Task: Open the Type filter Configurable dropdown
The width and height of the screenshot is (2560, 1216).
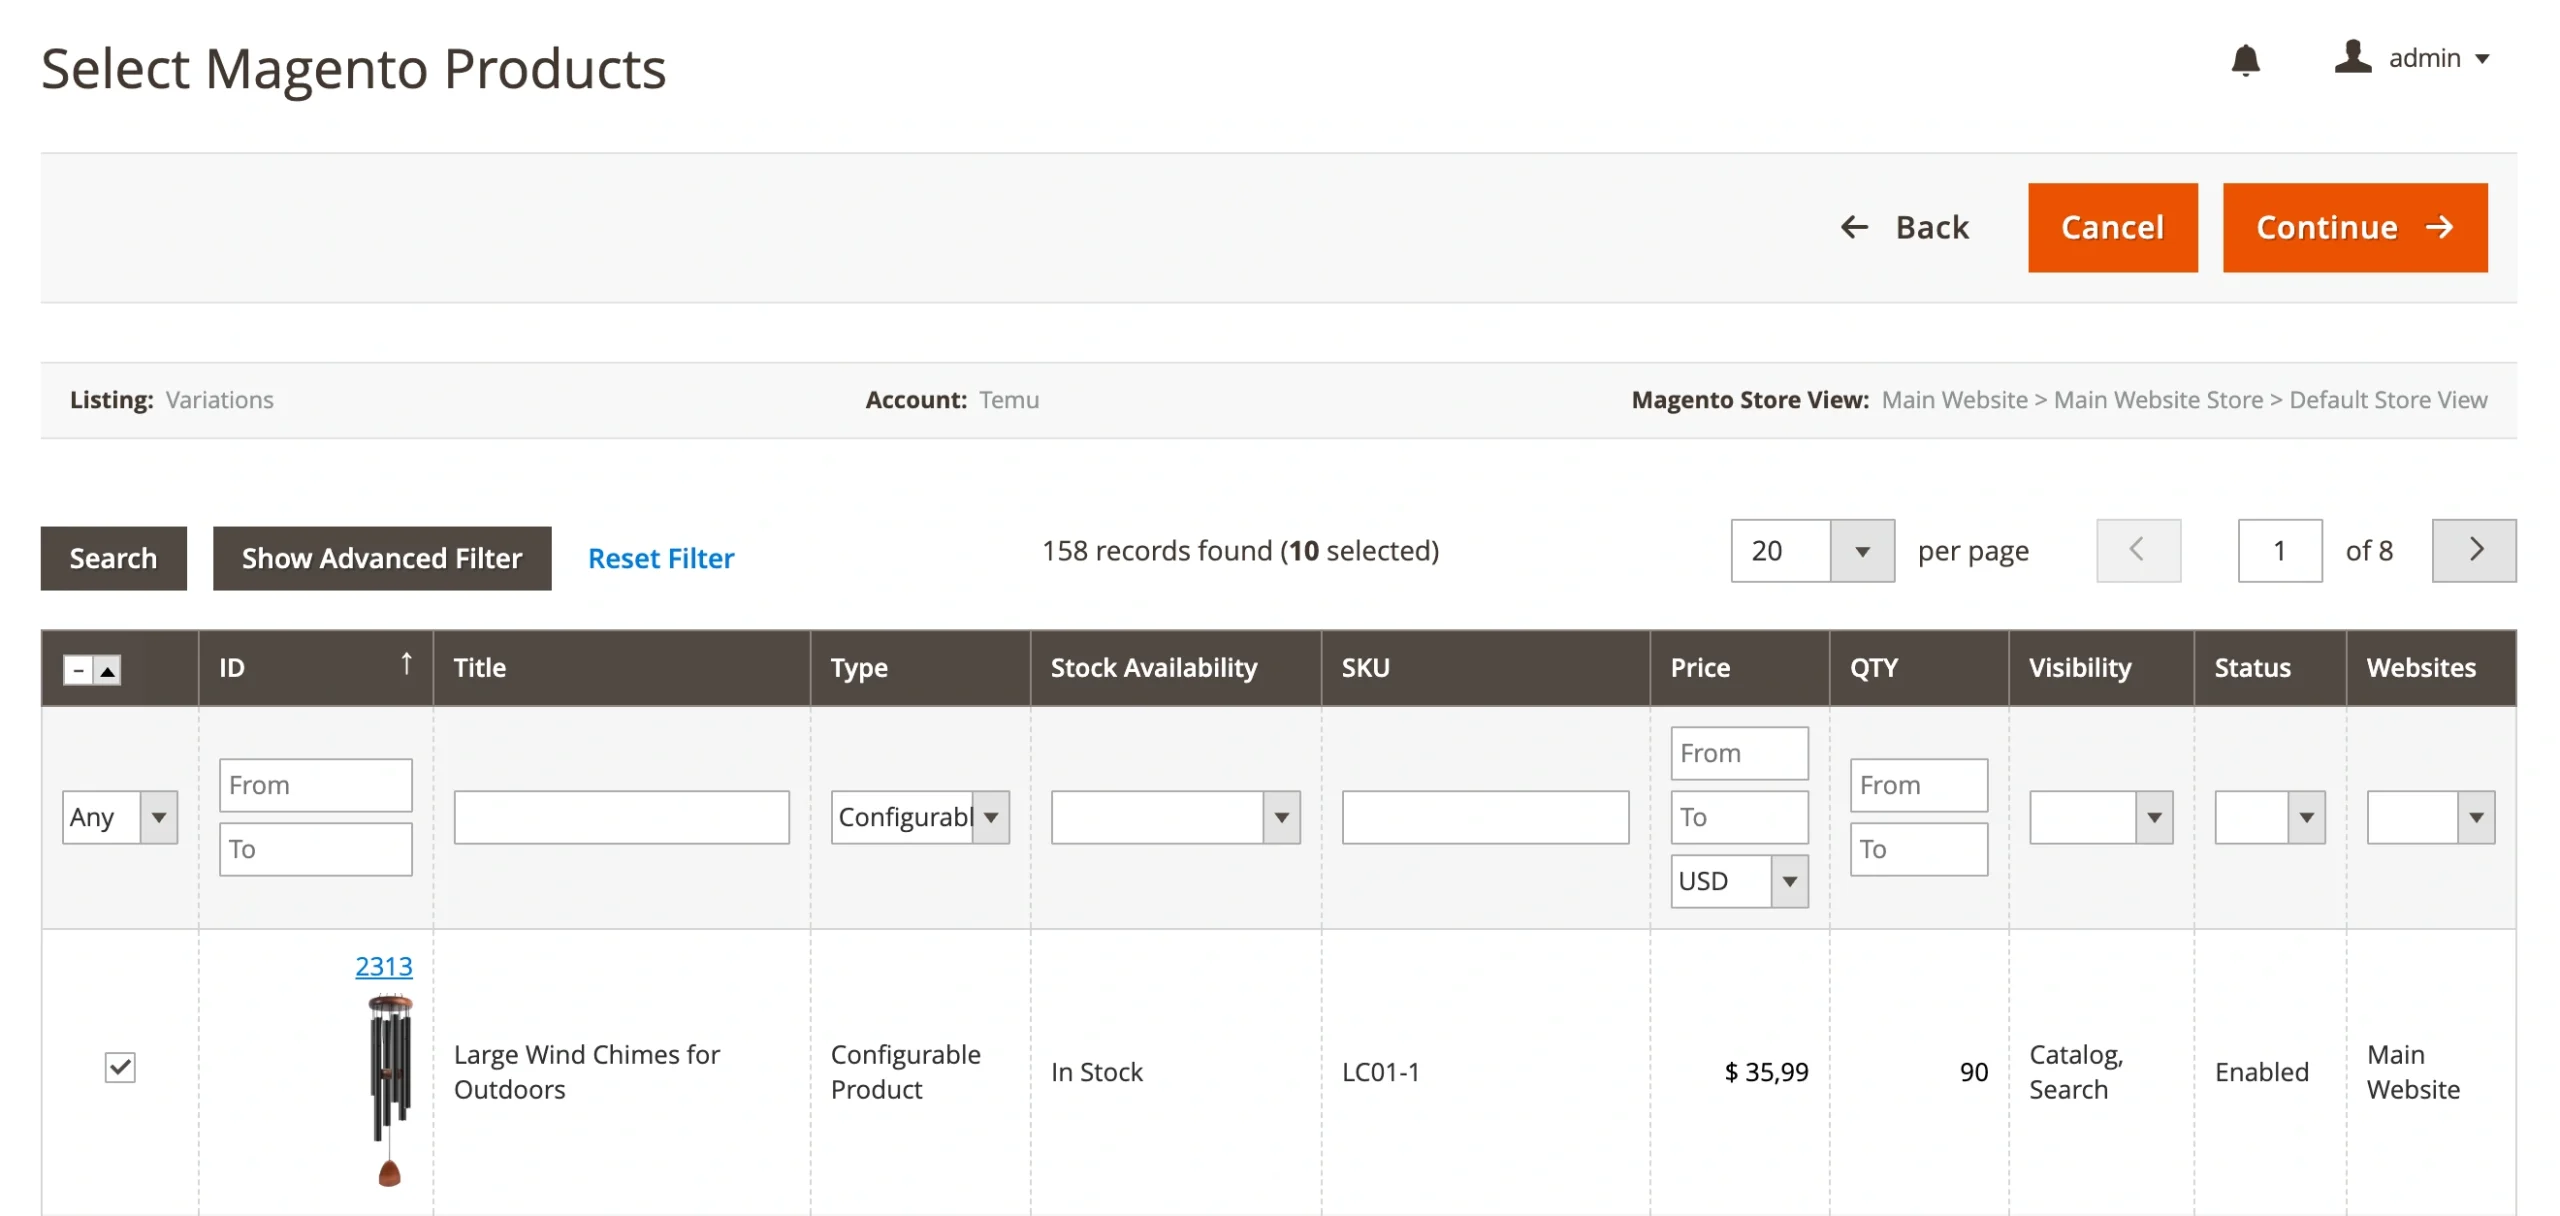Action: [x=919, y=818]
